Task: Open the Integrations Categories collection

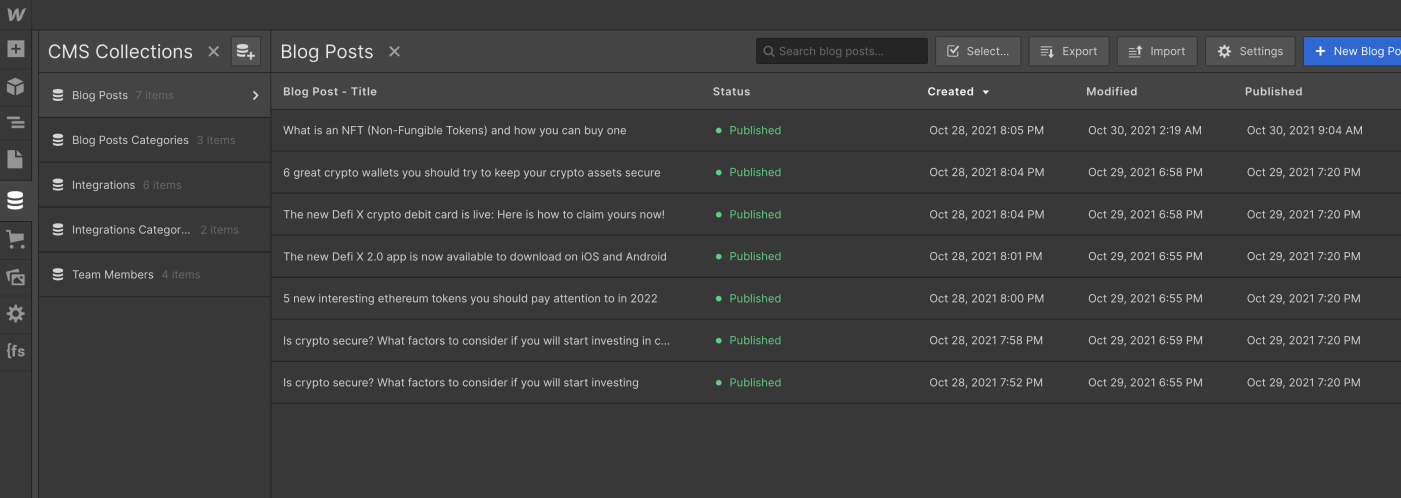Action: (155, 230)
